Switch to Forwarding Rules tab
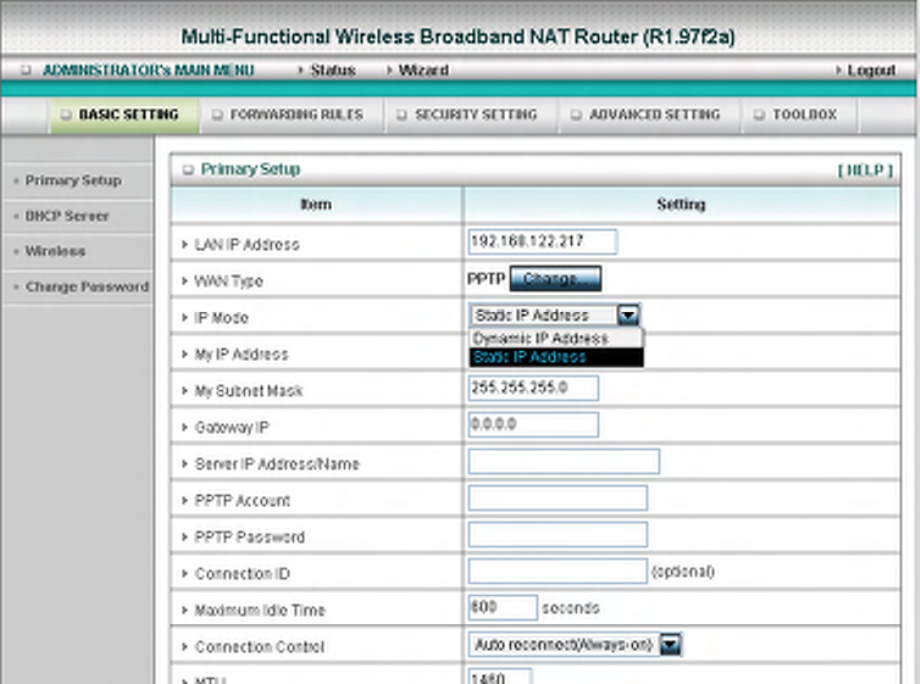This screenshot has height=684, width=920. 289,115
